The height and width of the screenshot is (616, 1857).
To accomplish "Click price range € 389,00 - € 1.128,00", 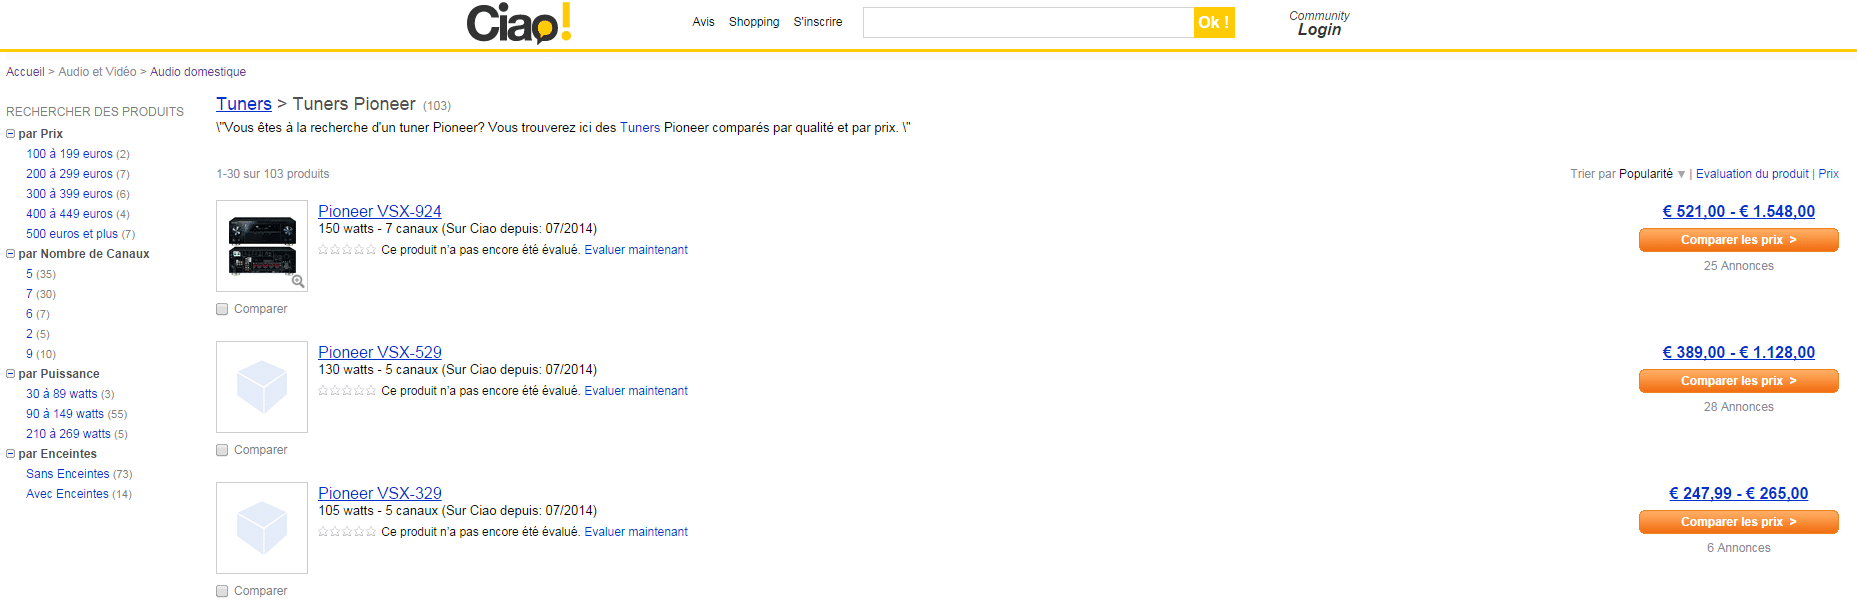I will [x=1738, y=352].
